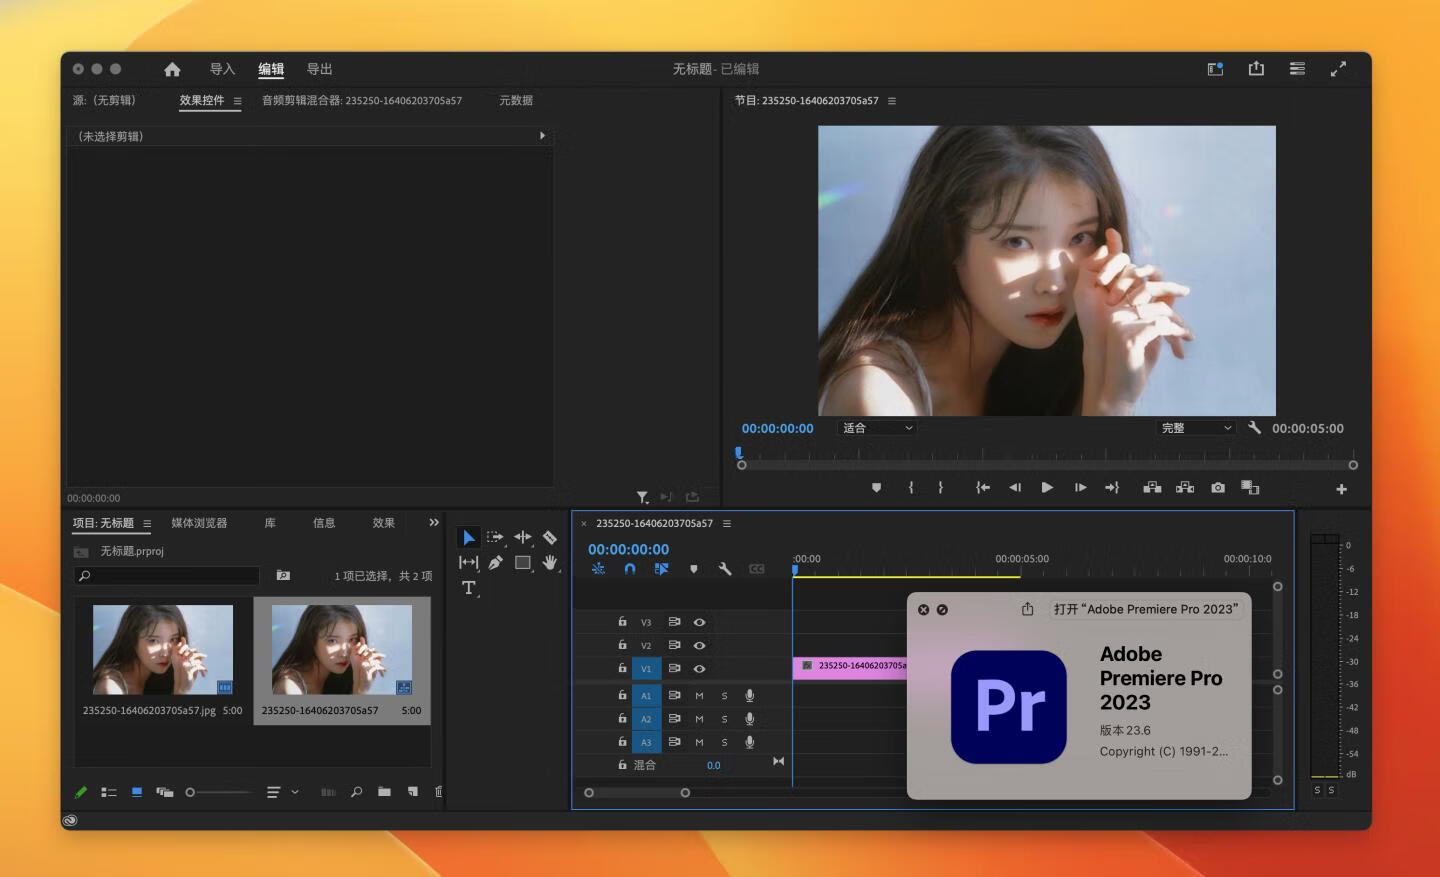
Task: Click Play in program monitor
Action: [1047, 488]
